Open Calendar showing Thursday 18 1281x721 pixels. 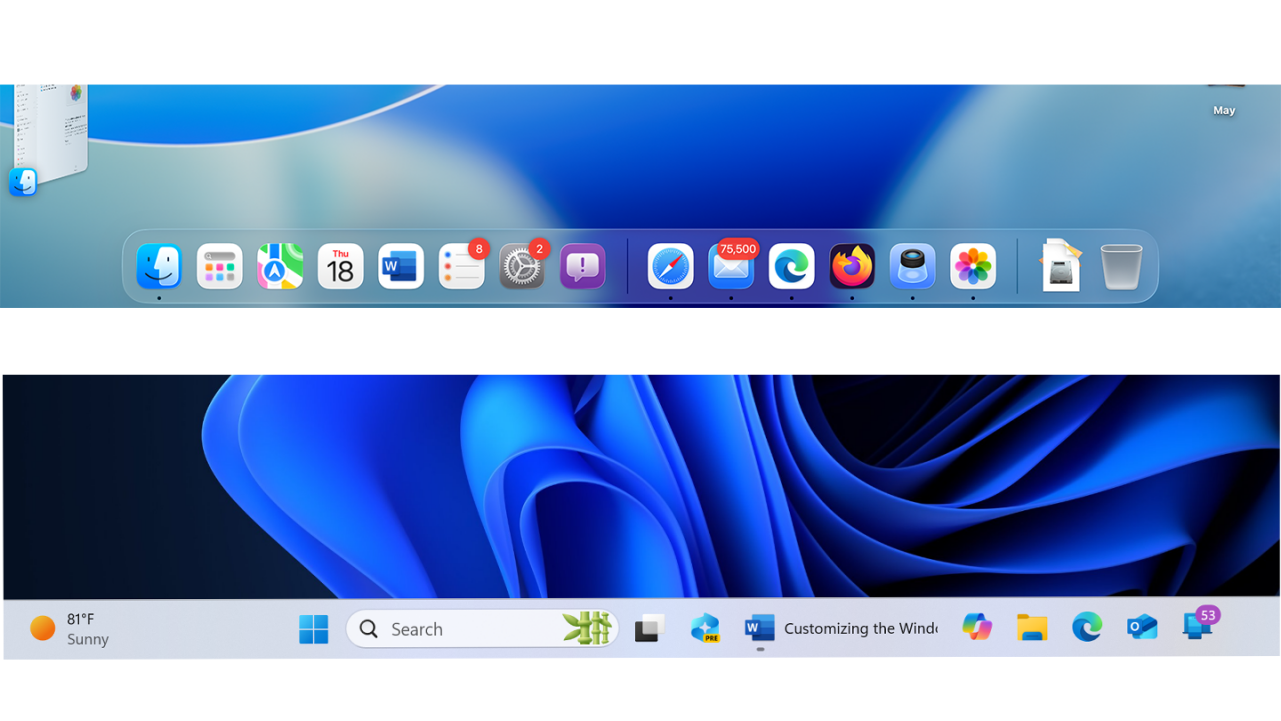pos(340,266)
